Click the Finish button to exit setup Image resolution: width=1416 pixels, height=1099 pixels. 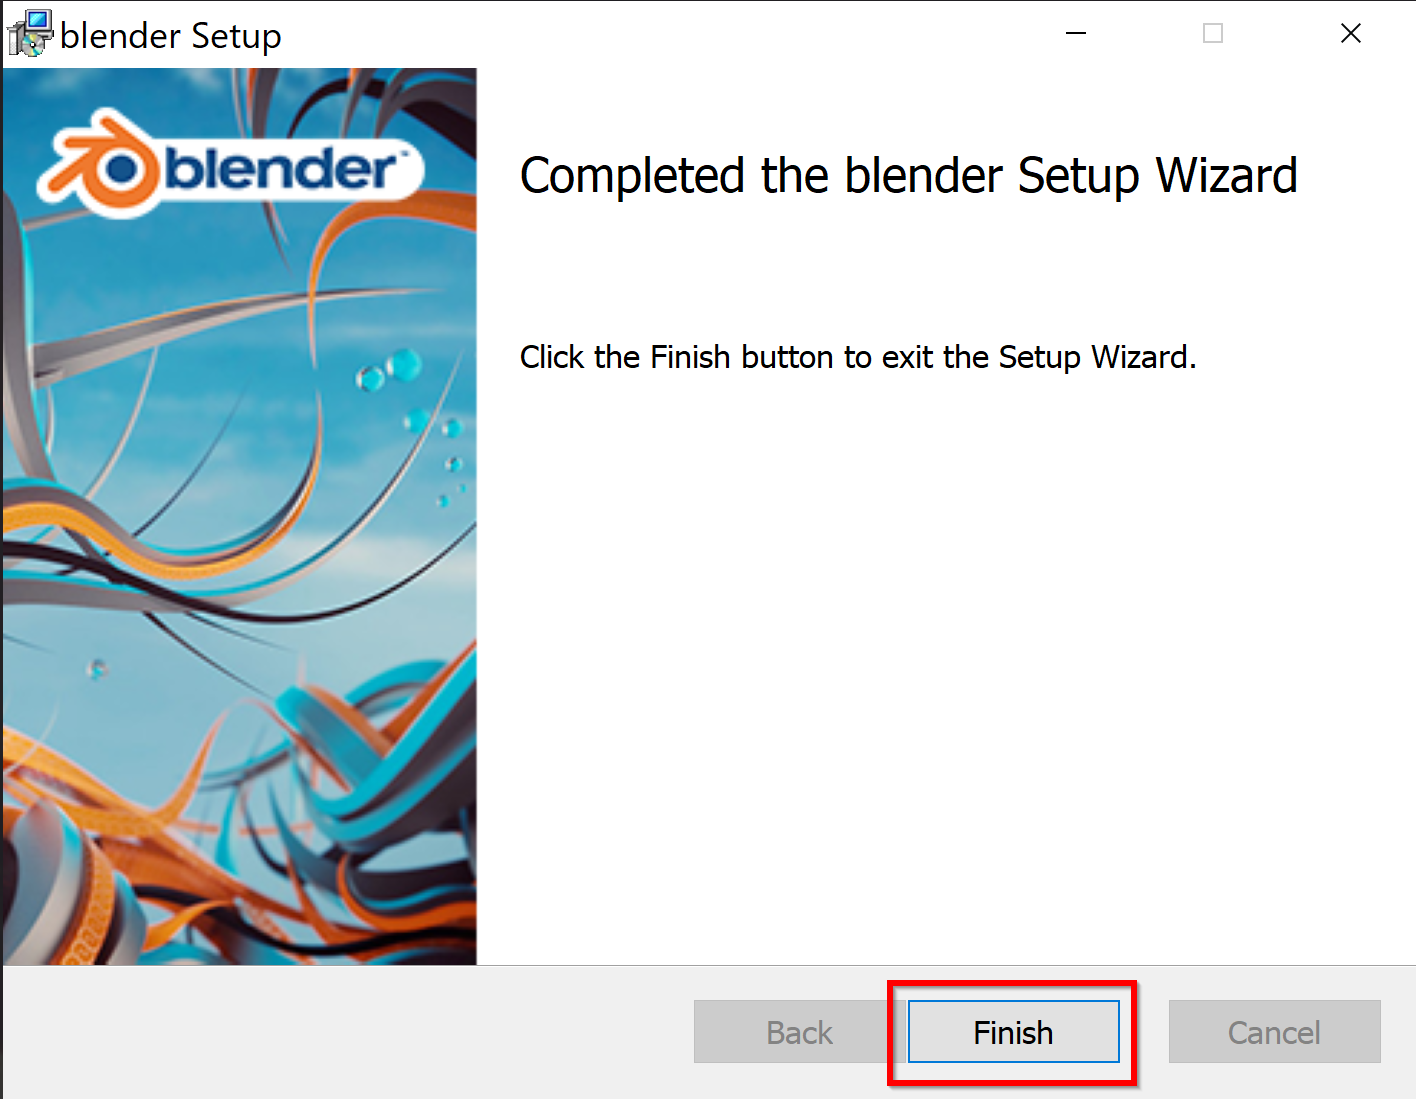pos(1013,1031)
